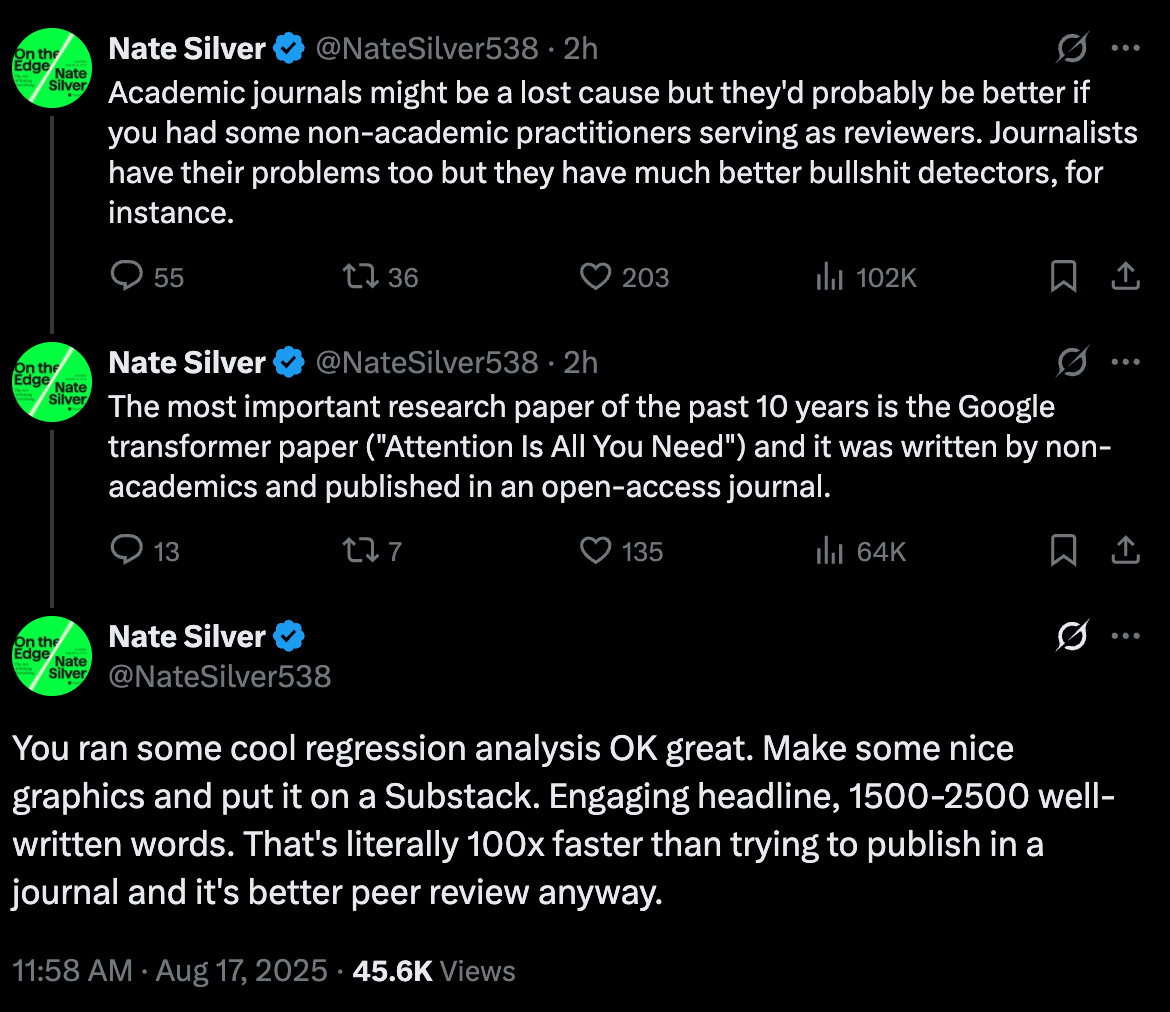Like the tweet with 135 likes
This screenshot has height=1012, width=1170.
coord(596,550)
